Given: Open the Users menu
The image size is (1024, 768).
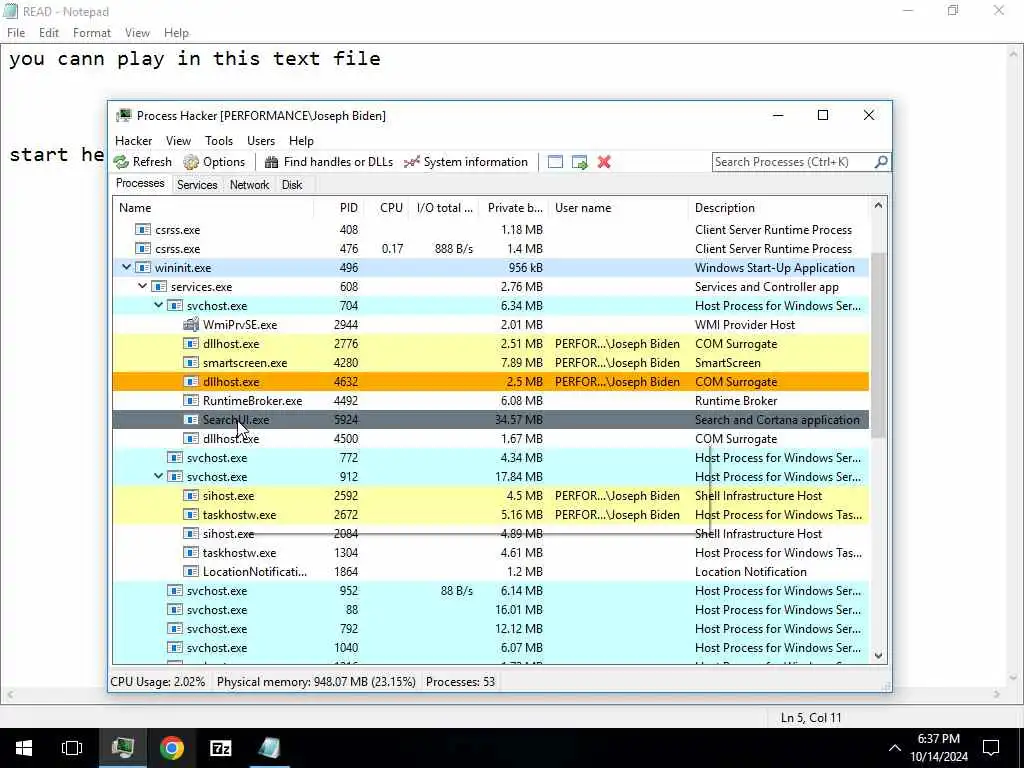Looking at the screenshot, I should point(261,140).
